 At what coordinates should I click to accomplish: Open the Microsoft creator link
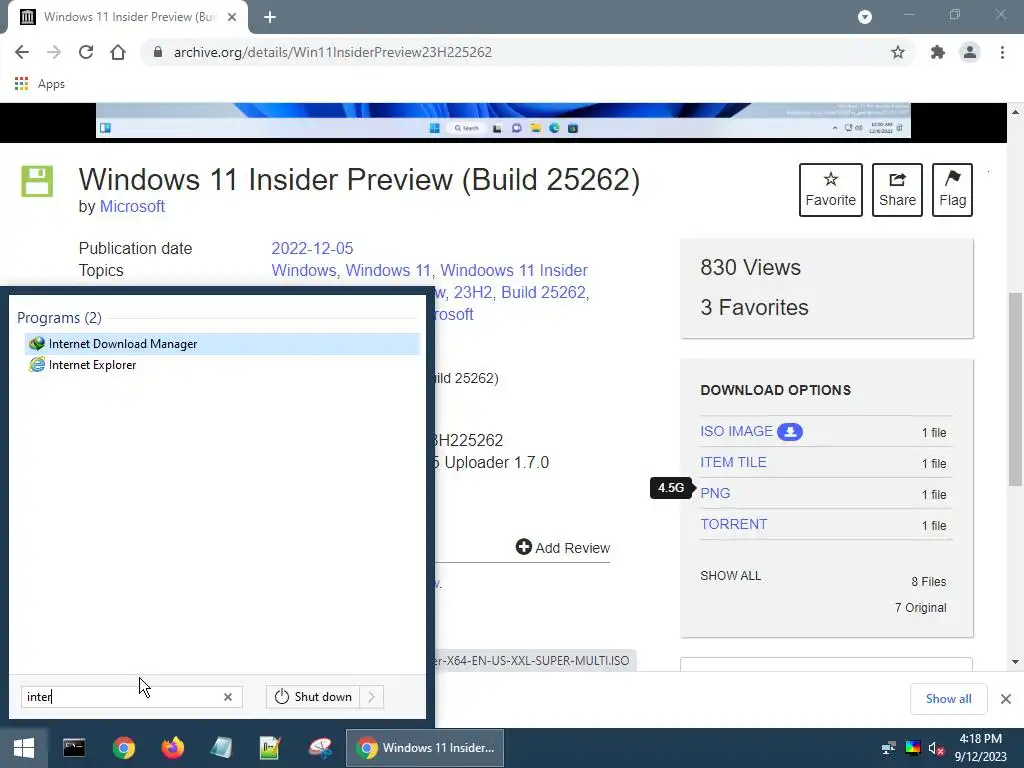pyautogui.click(x=132, y=206)
